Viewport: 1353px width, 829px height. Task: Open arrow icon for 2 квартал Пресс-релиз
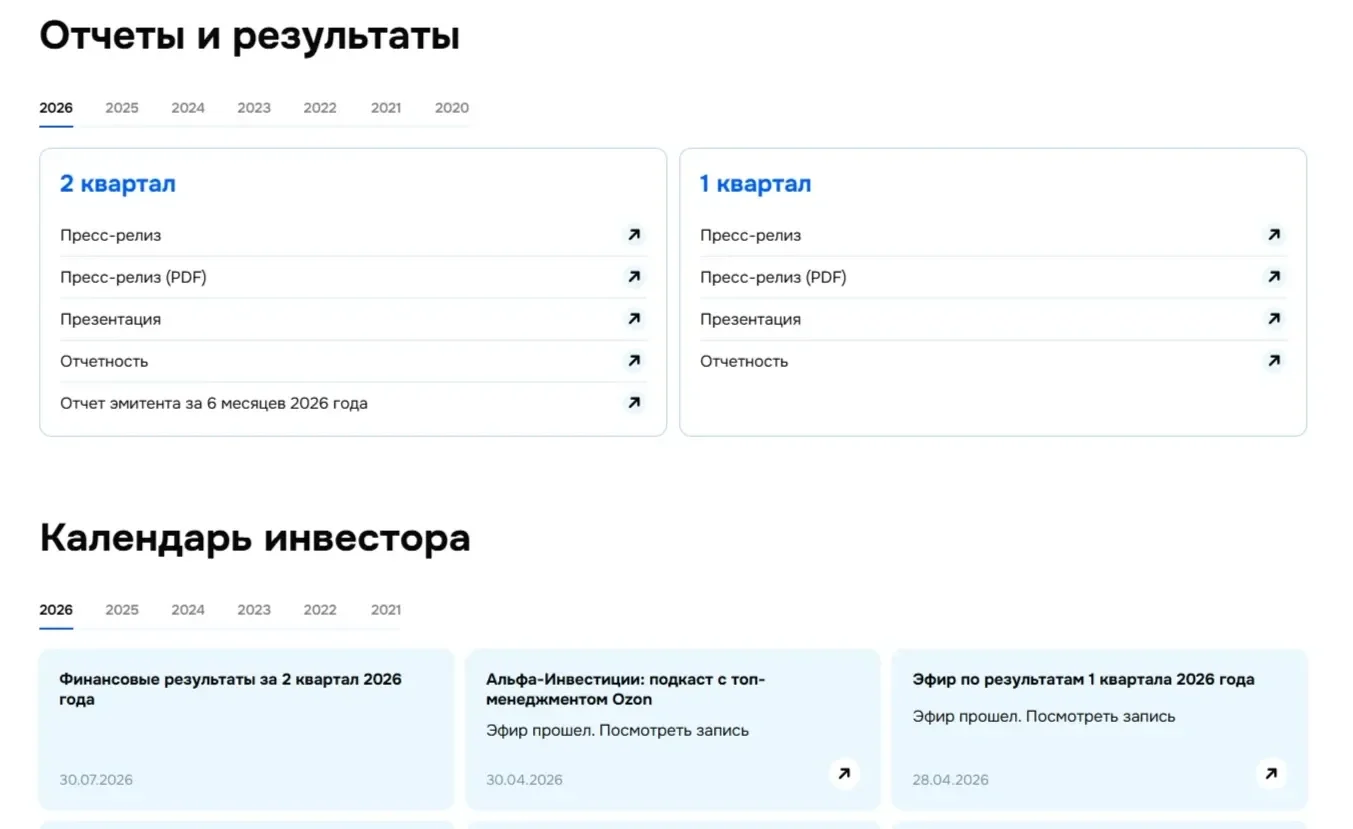(x=633, y=235)
